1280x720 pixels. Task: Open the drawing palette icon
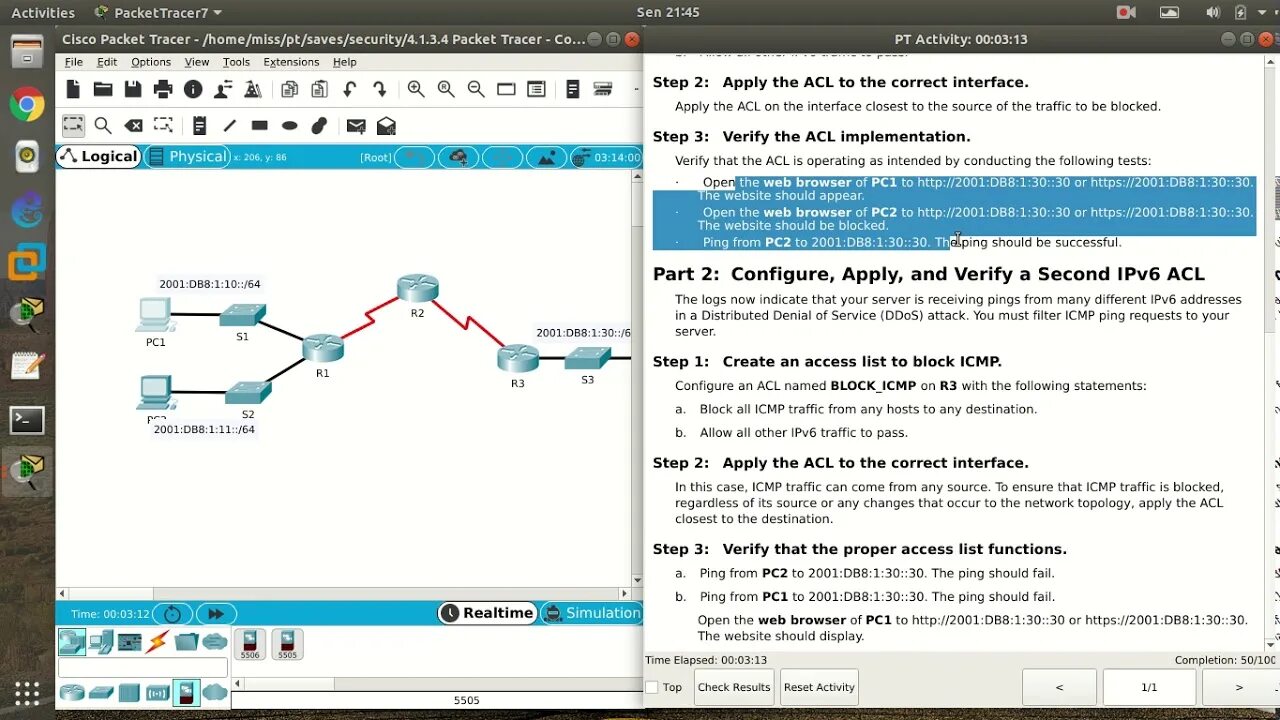[506, 89]
